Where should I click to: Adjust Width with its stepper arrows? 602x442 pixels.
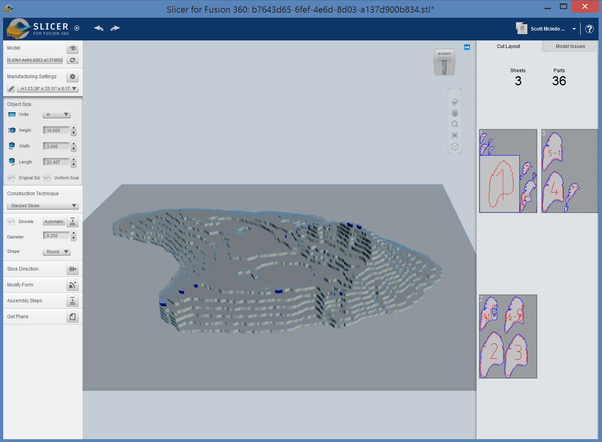click(73, 146)
